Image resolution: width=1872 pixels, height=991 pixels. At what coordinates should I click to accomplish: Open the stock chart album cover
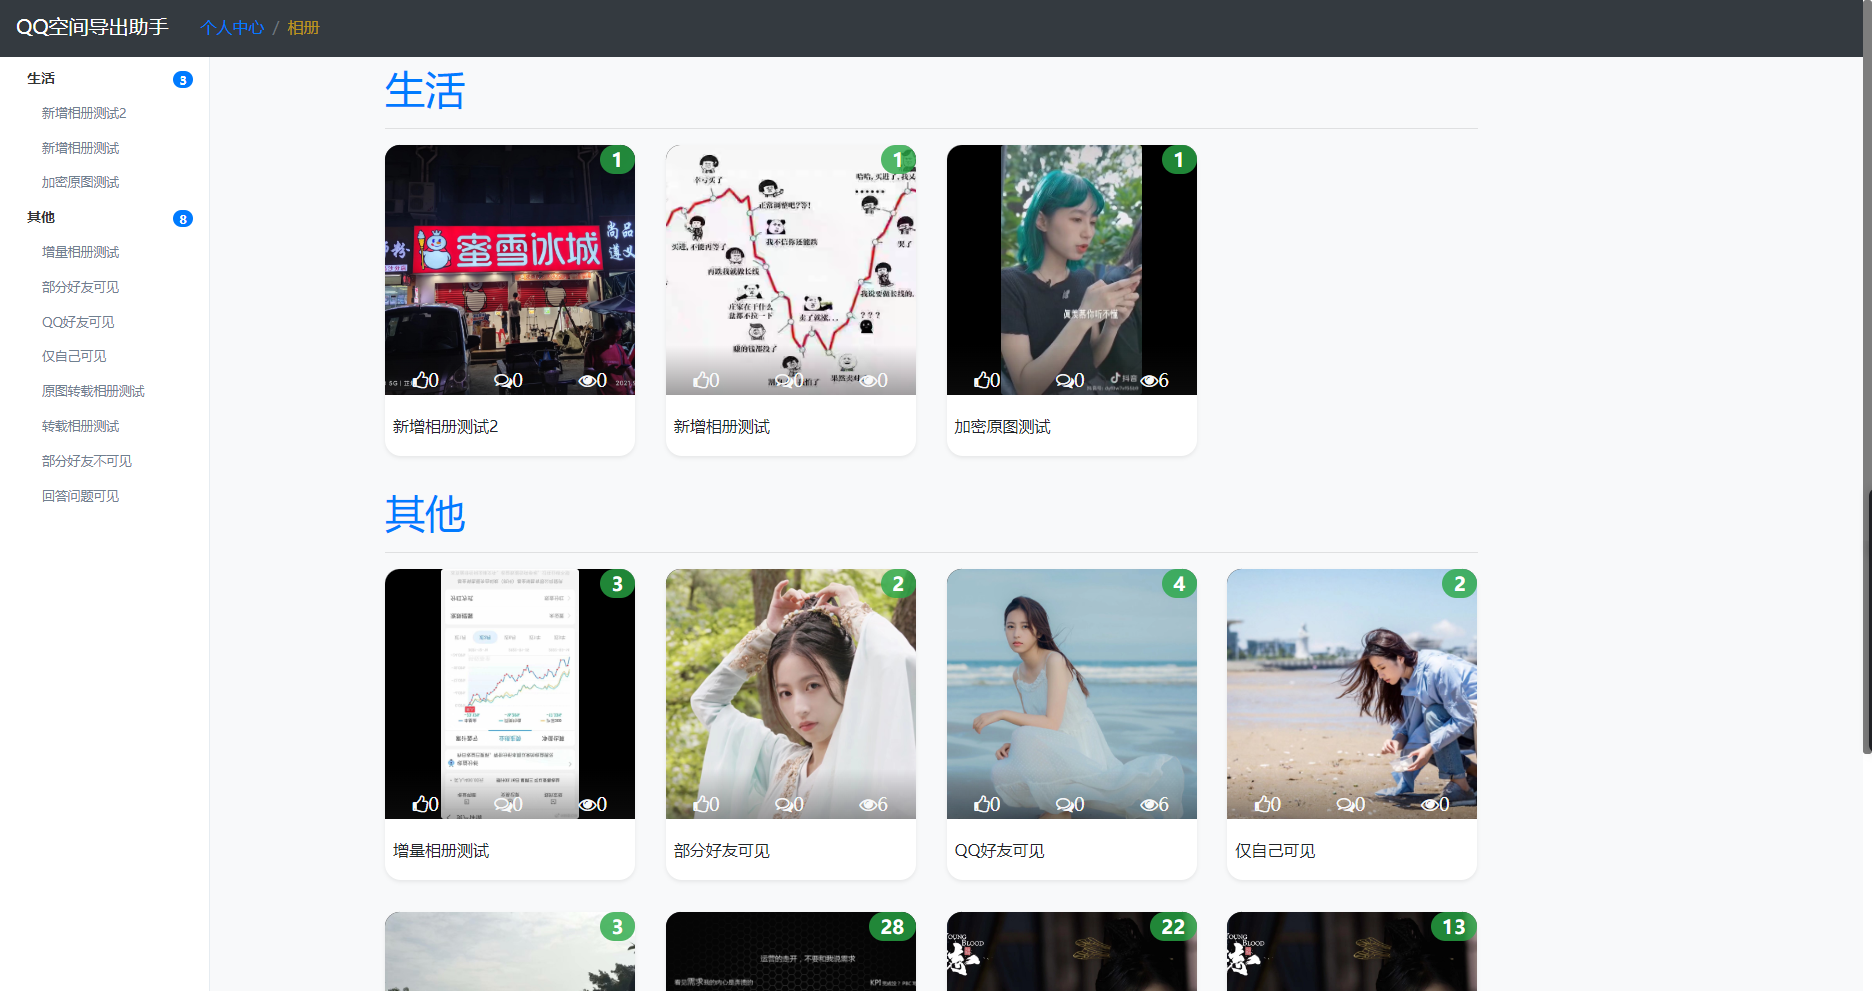510,694
